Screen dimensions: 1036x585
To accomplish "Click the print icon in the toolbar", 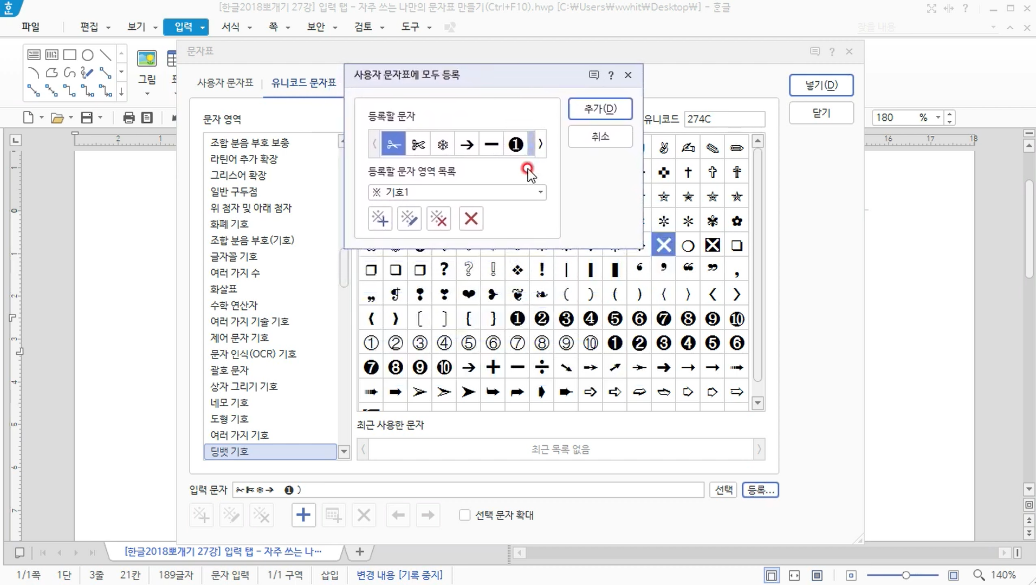I will (x=129, y=118).
